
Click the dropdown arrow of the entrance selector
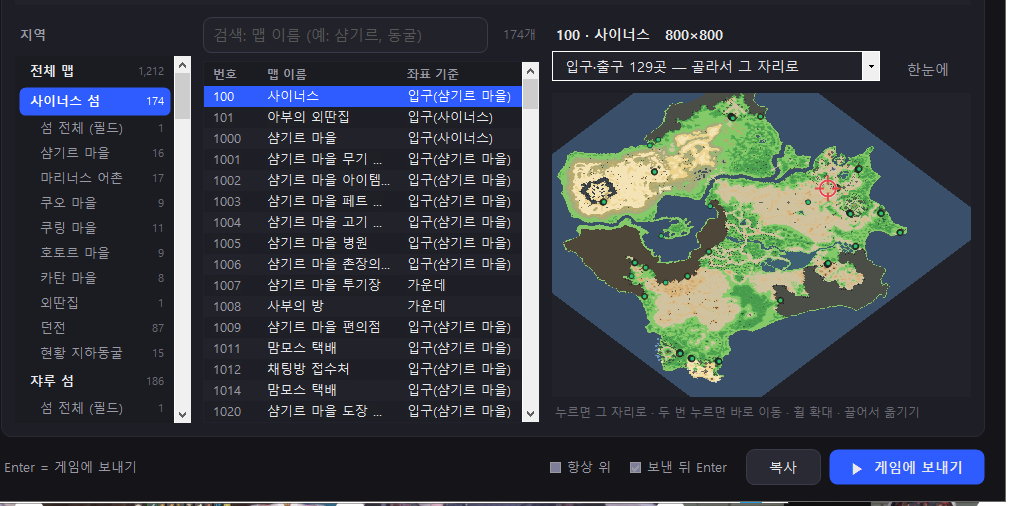coord(871,66)
